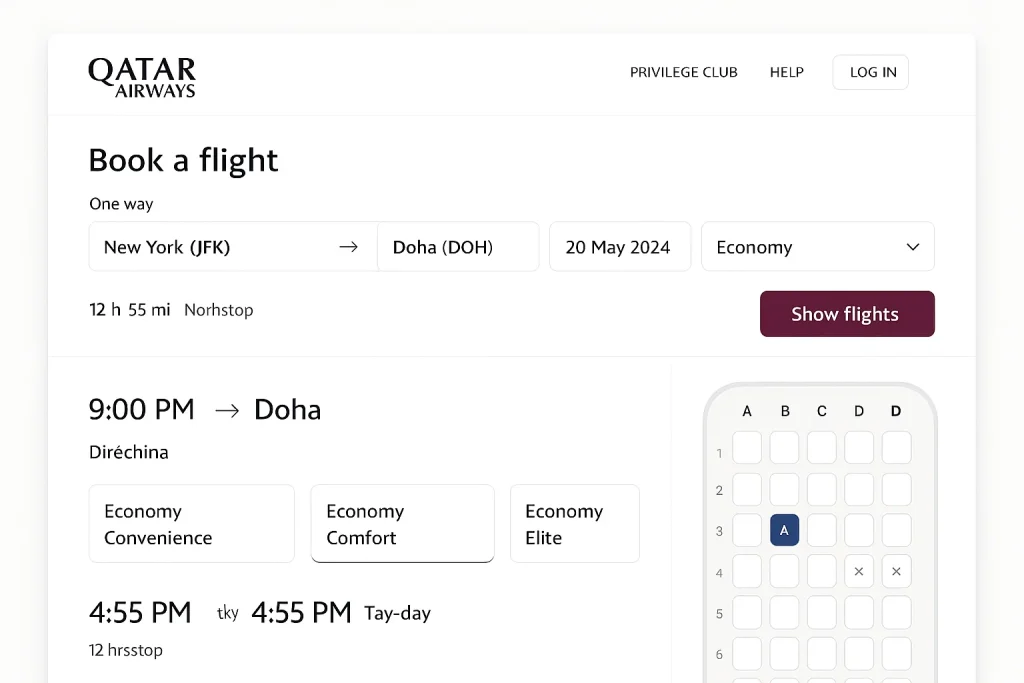Click the chevron in the Economy dropdown

912,247
